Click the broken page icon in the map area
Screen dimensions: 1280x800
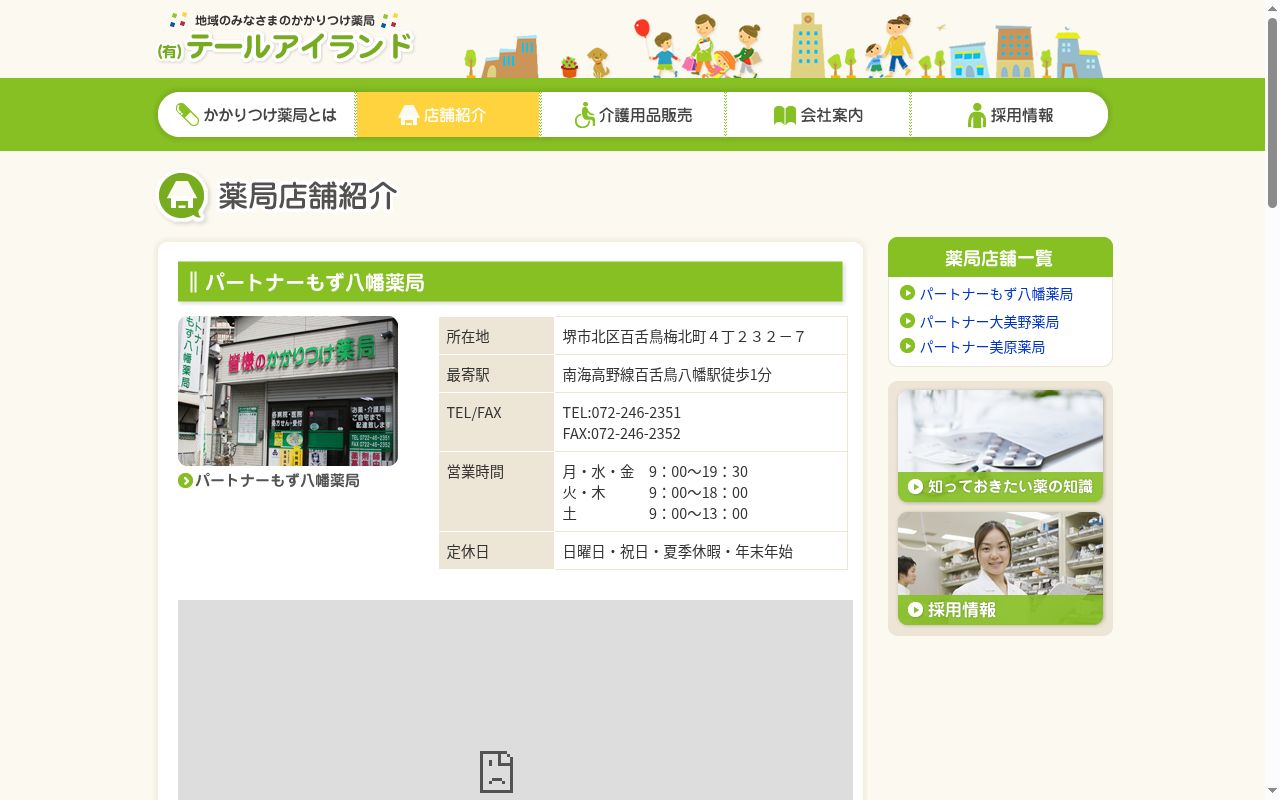pyautogui.click(x=496, y=772)
